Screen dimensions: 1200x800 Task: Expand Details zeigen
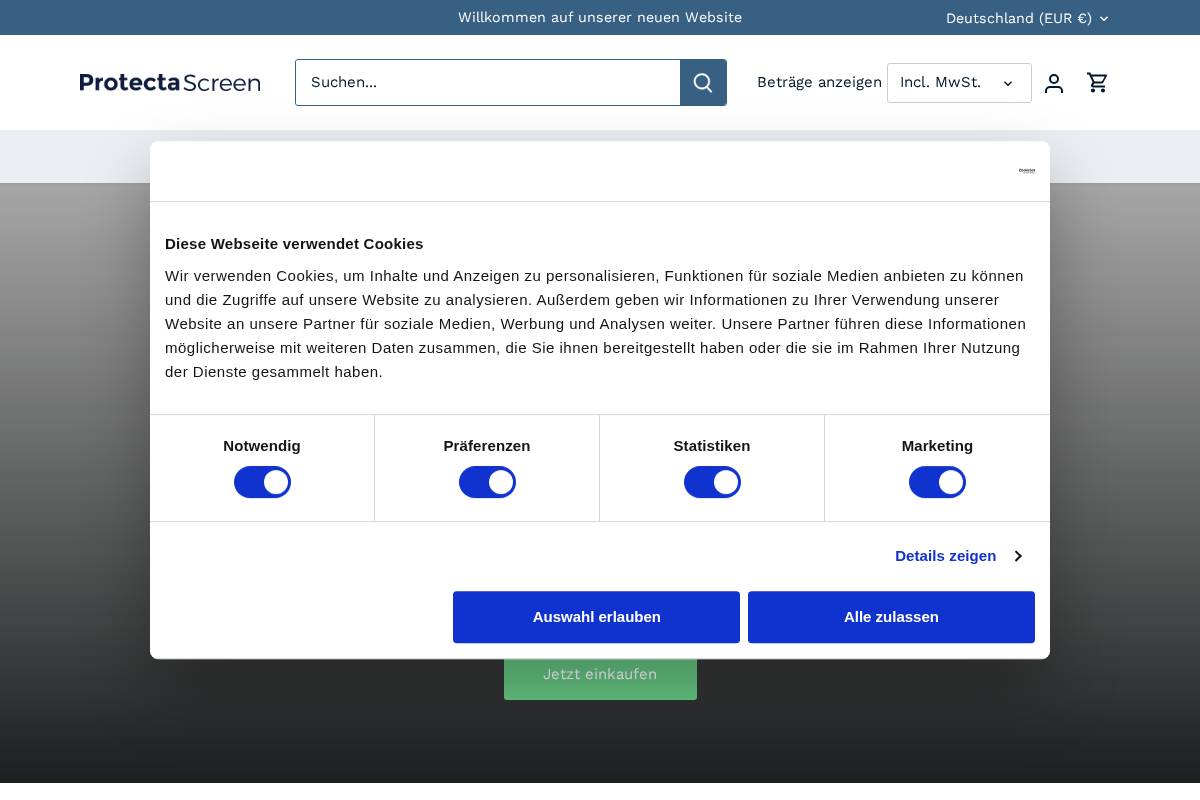(x=945, y=556)
